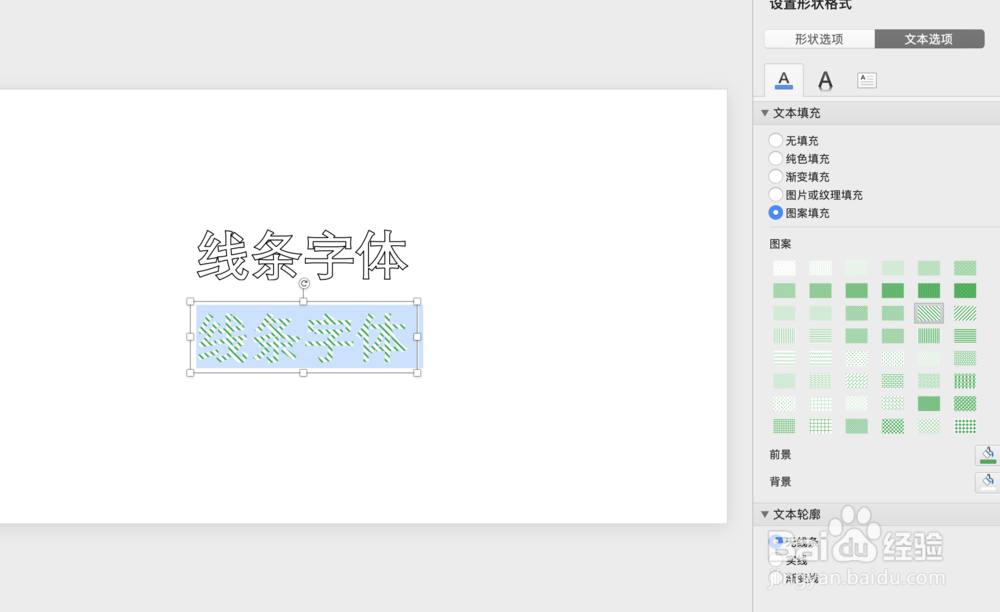The width and height of the screenshot is (1000, 612).
Task: Choose the darker horizontal stripes pattern
Action: tap(965, 335)
